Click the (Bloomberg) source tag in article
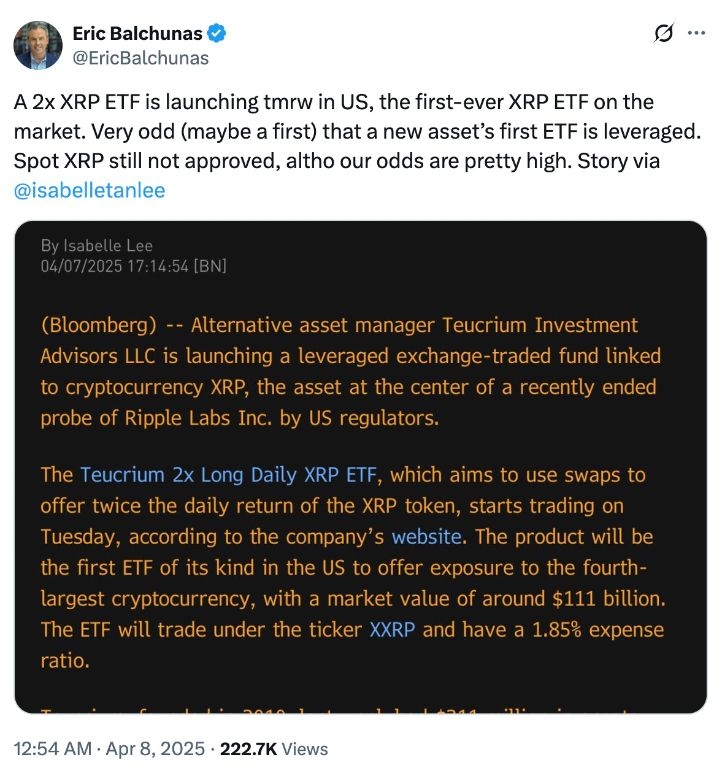Viewport: 721px width, 768px height. (x=96, y=326)
